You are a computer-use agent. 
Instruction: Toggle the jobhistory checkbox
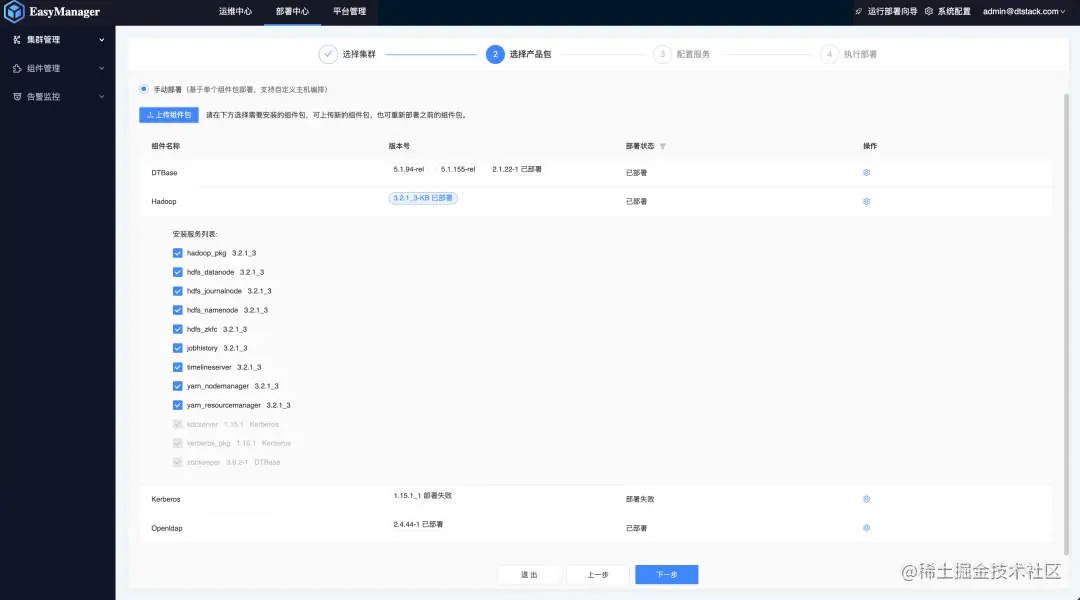pos(178,348)
